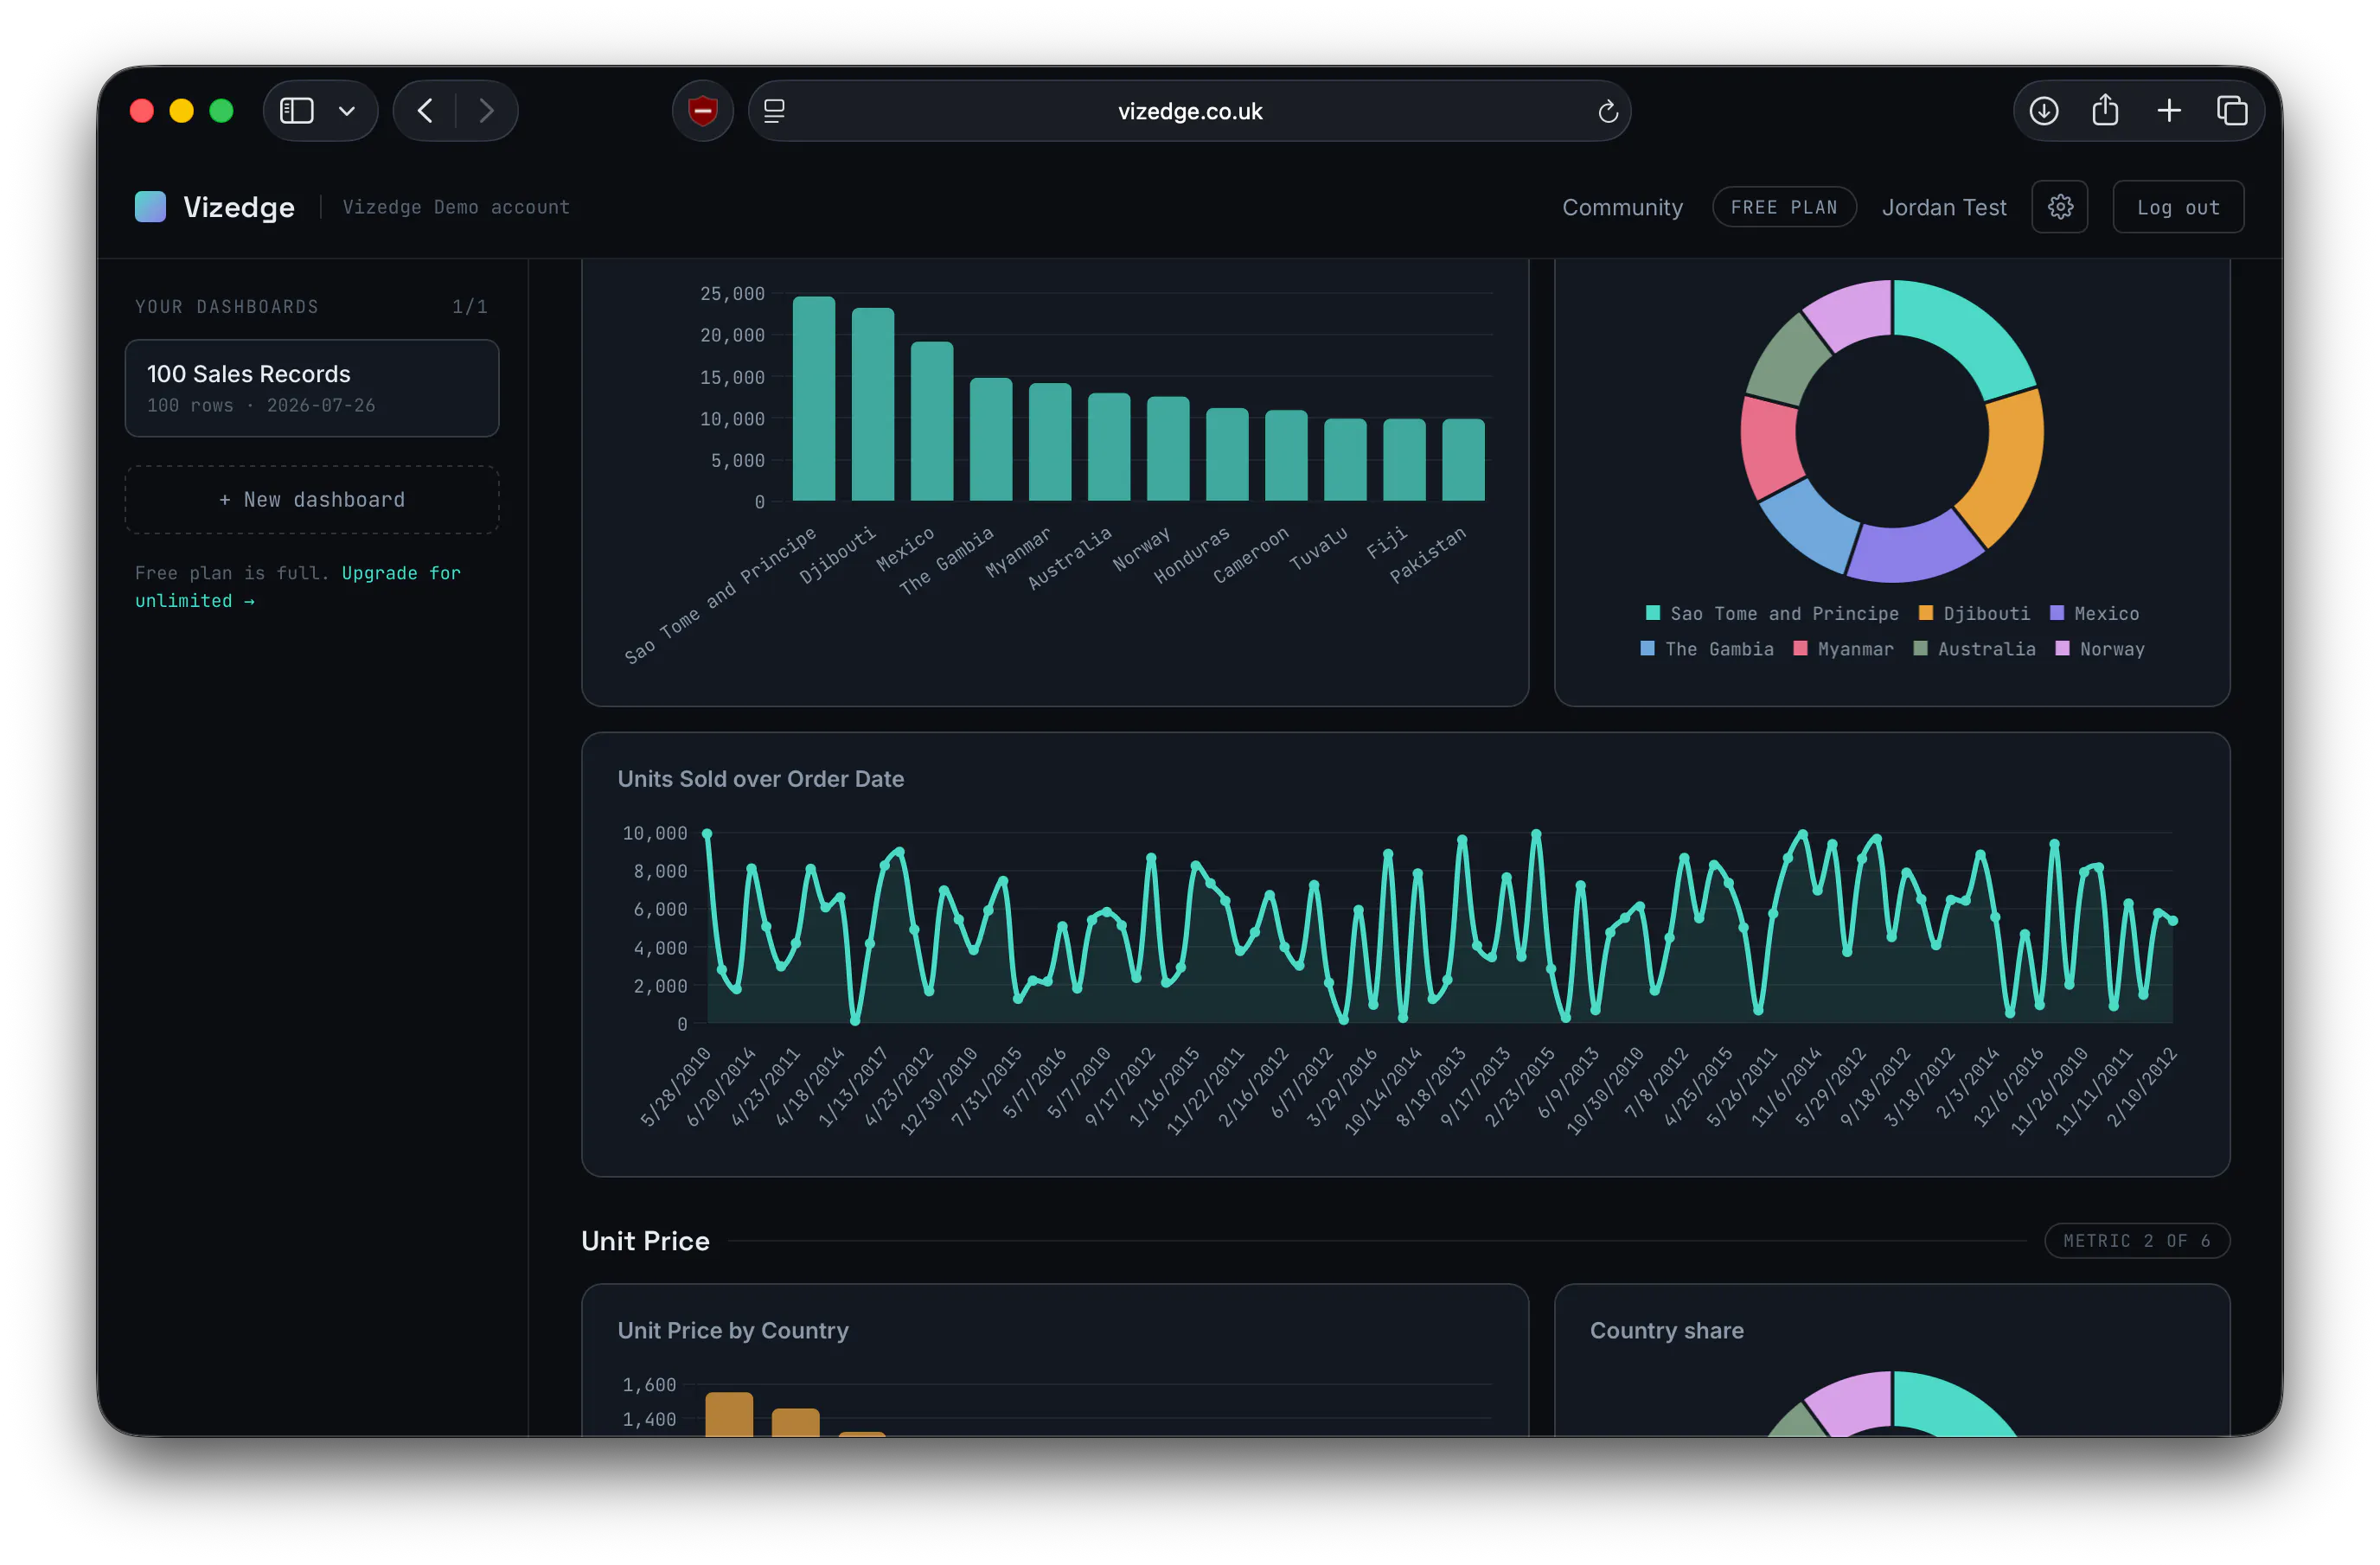This screenshot has width=2380, height=1565.
Task: Click the first data point on line chart
Action: point(707,833)
